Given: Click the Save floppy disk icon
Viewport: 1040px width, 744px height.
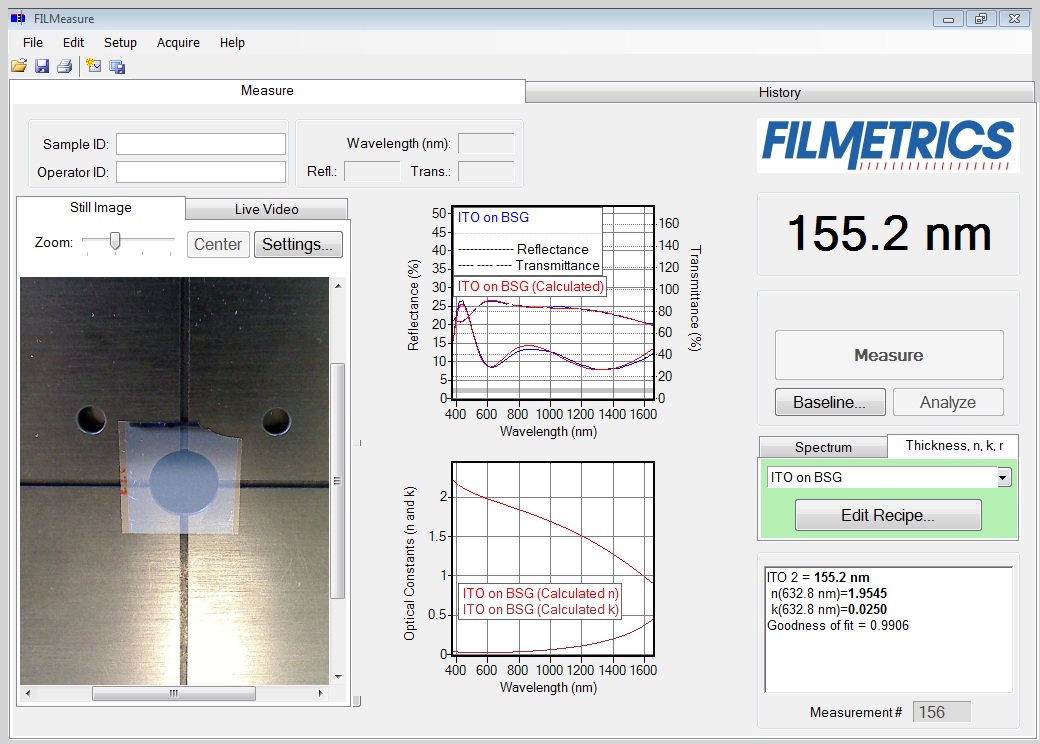Looking at the screenshot, I should point(42,66).
